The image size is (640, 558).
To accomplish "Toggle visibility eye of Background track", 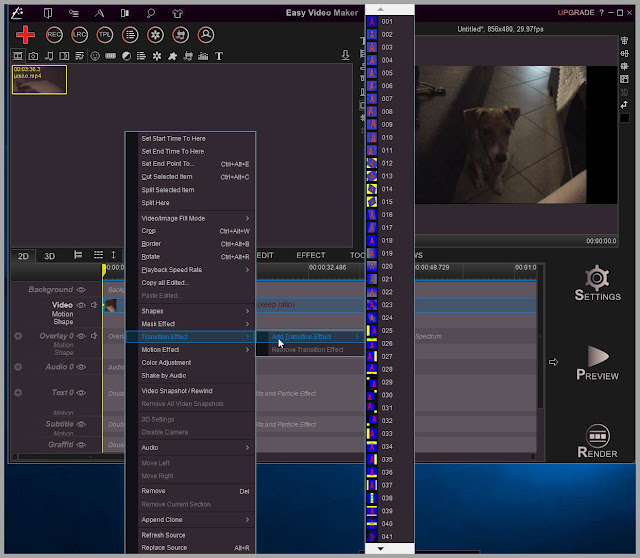I will pos(81,290).
